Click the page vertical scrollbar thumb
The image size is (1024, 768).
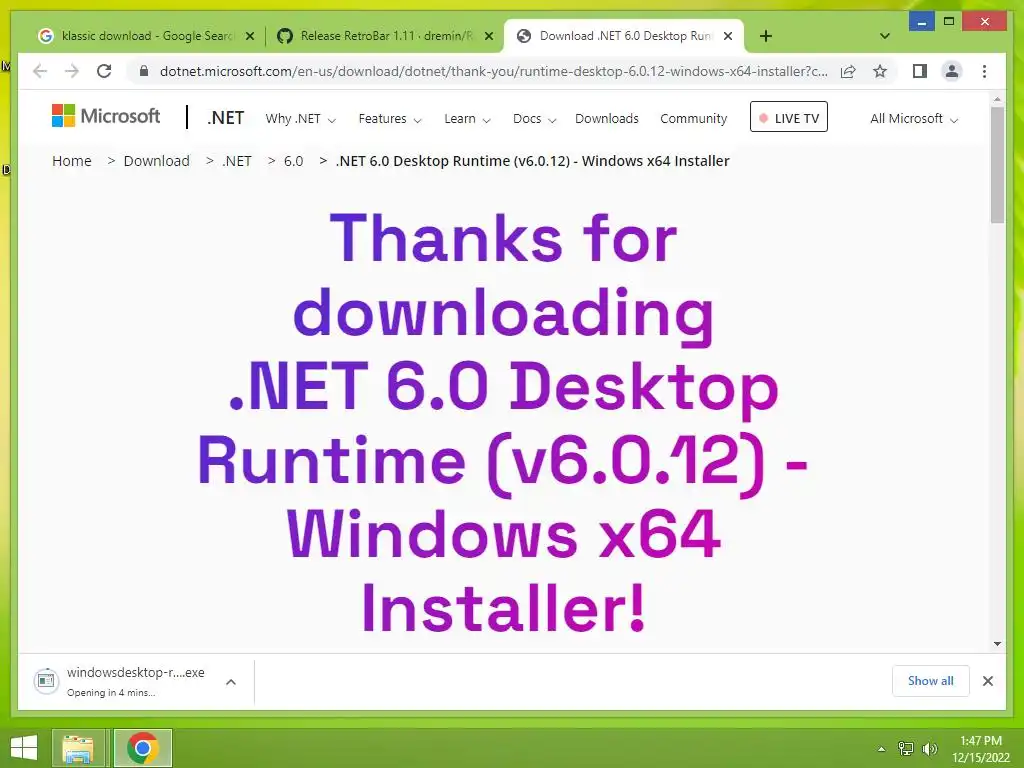(997, 165)
